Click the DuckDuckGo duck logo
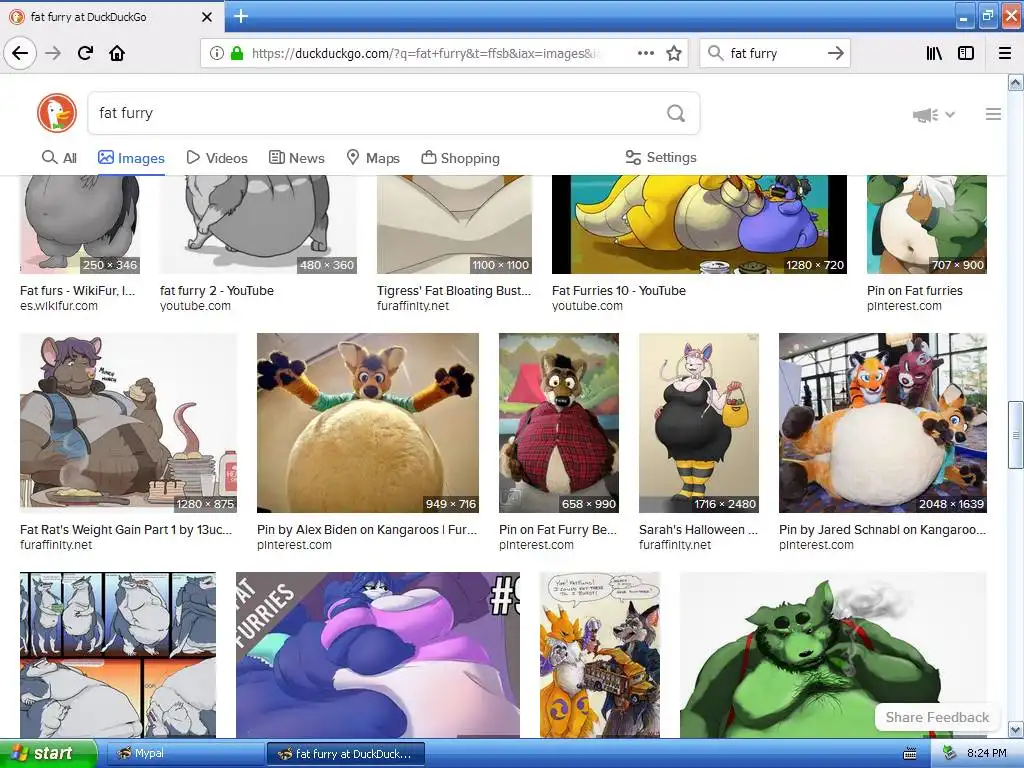This screenshot has width=1024, height=768. pos(57,113)
